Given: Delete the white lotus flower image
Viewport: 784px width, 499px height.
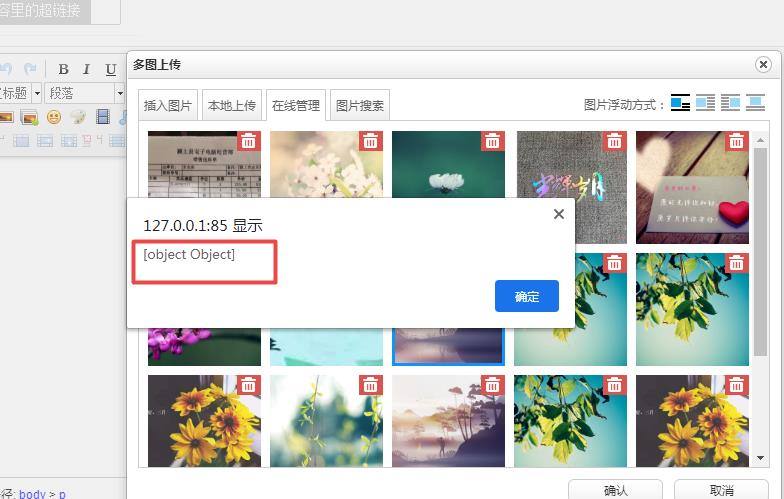Looking at the screenshot, I should click(492, 142).
